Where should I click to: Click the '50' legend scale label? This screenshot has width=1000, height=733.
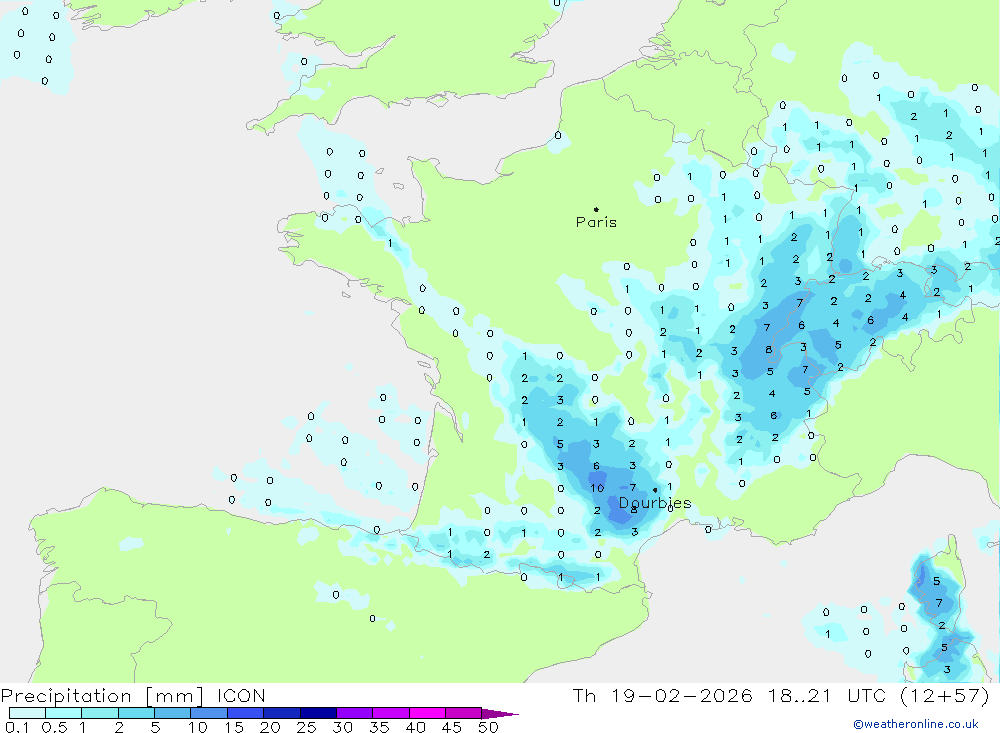488,727
